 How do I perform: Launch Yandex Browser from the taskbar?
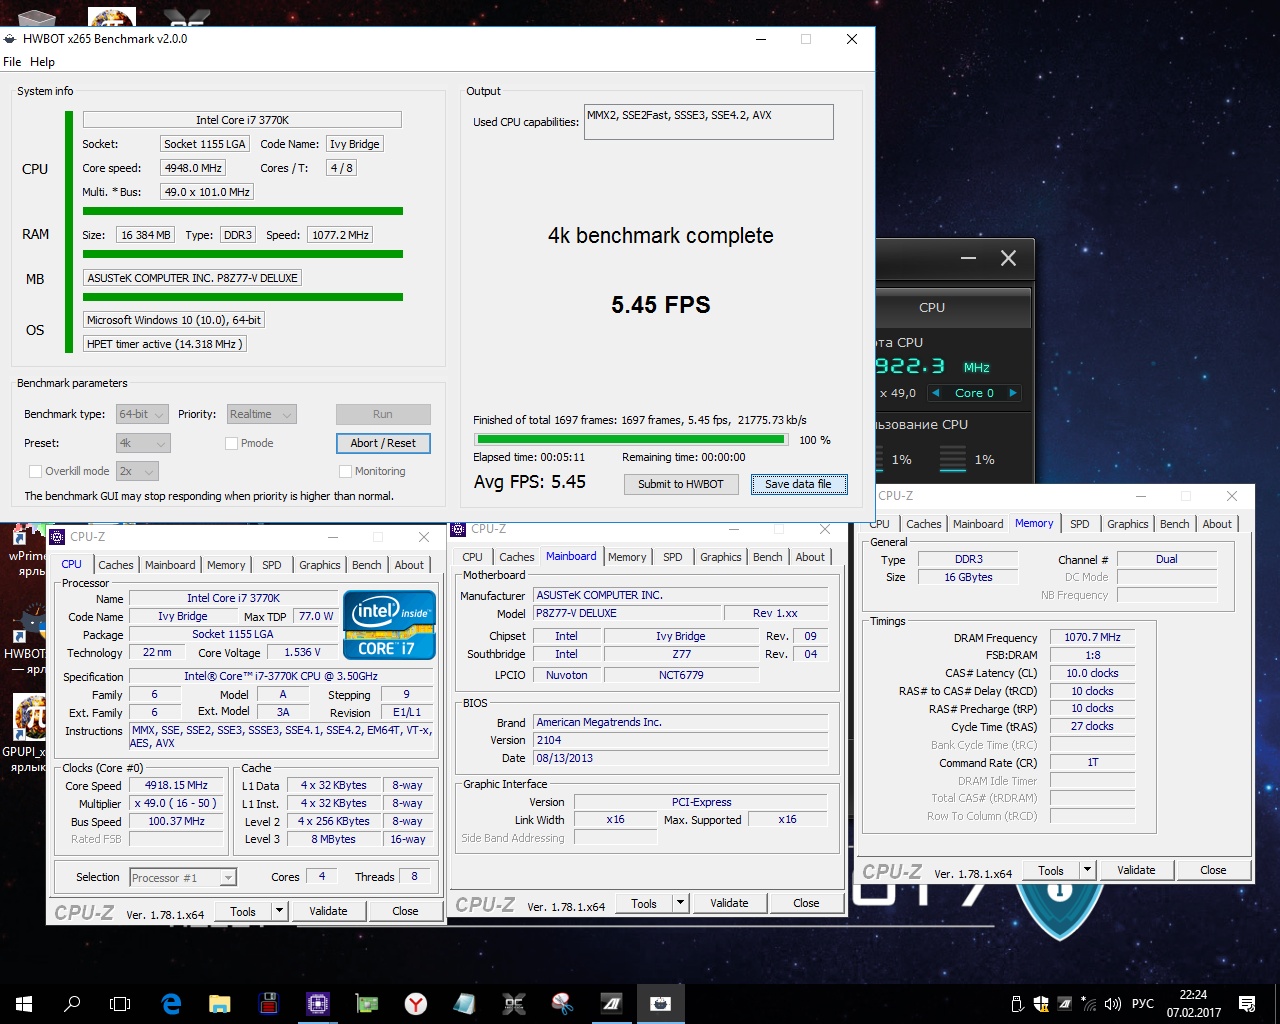(416, 1003)
